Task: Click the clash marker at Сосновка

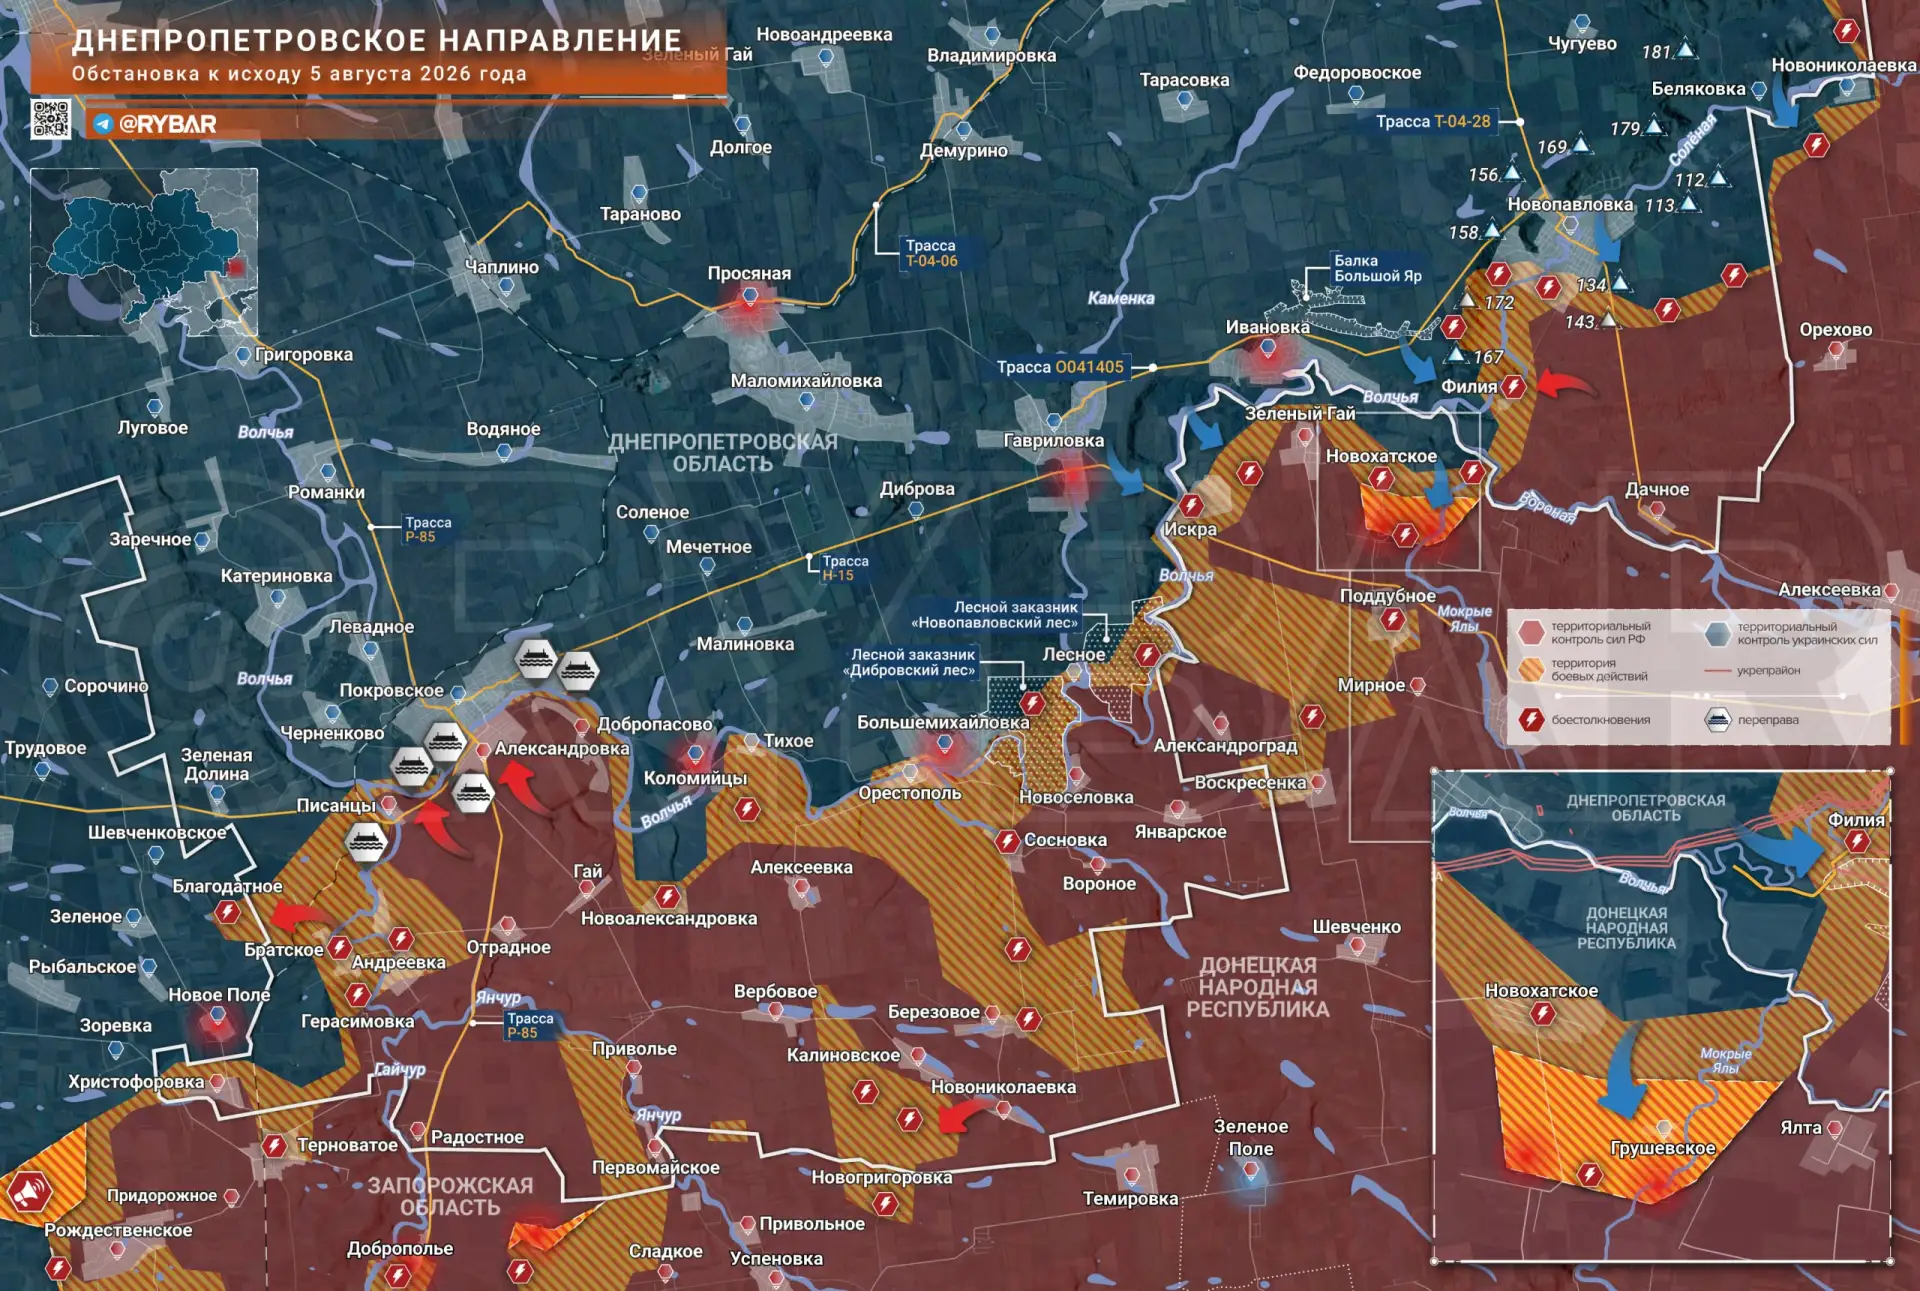Action: 1007,841
